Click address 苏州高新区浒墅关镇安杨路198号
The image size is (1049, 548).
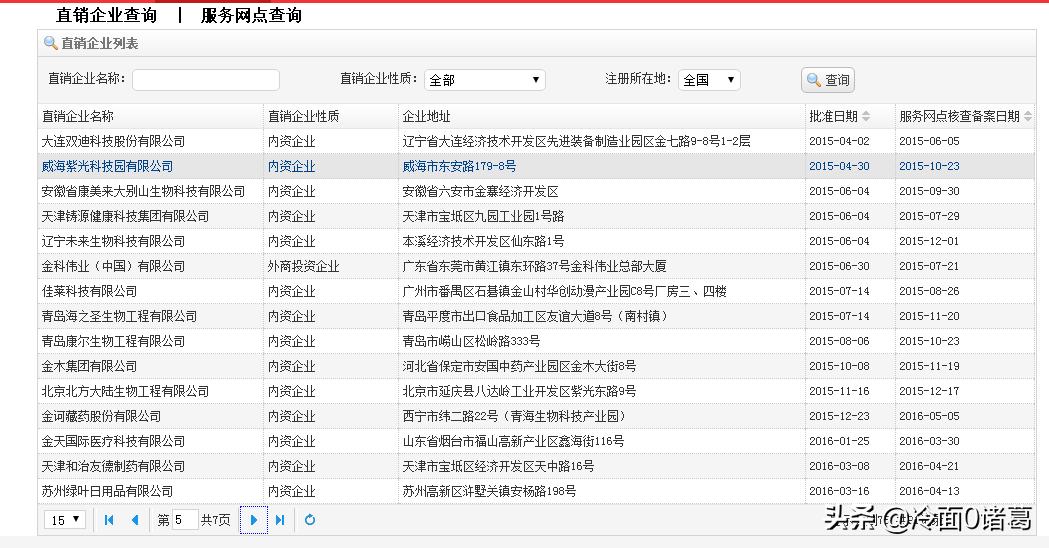[489, 491]
